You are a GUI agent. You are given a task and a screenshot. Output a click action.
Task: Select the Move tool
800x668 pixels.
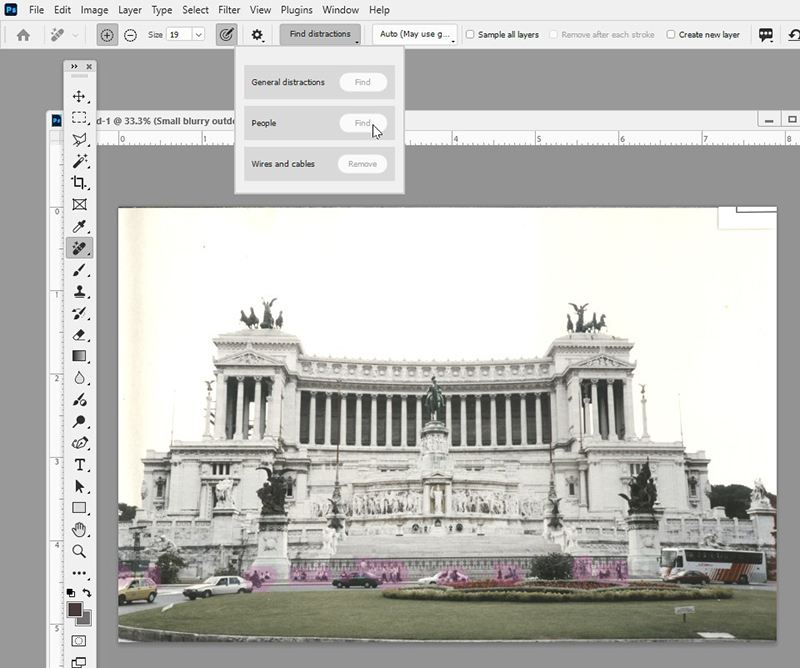pyautogui.click(x=79, y=96)
